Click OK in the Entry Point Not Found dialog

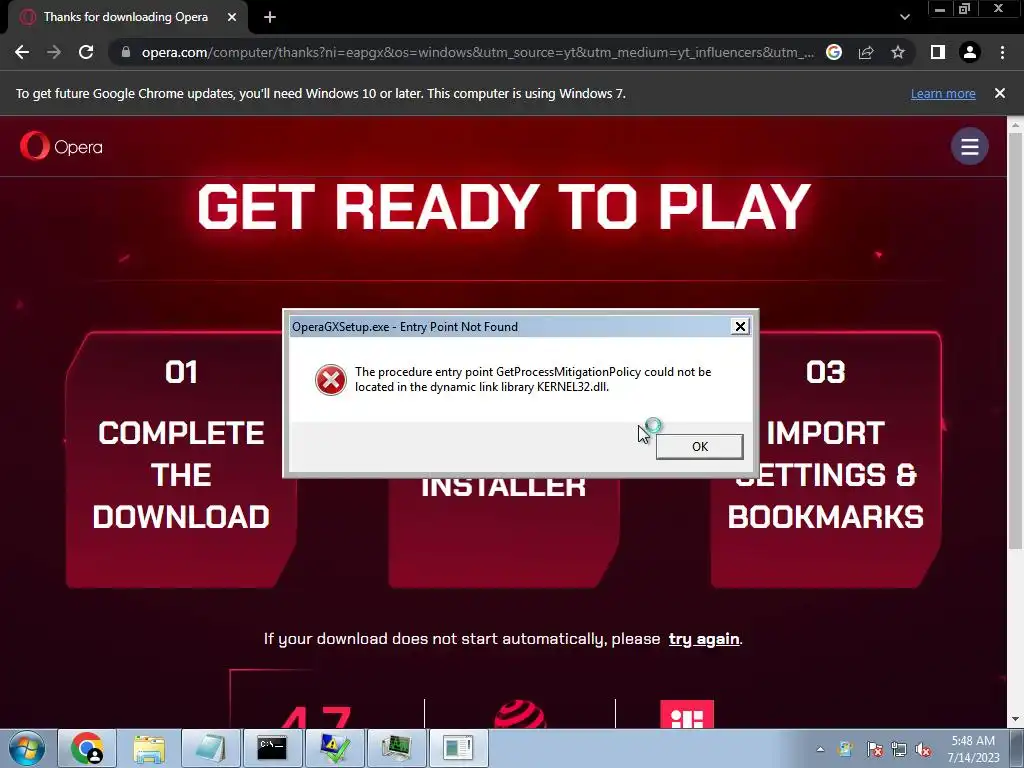[x=699, y=446]
